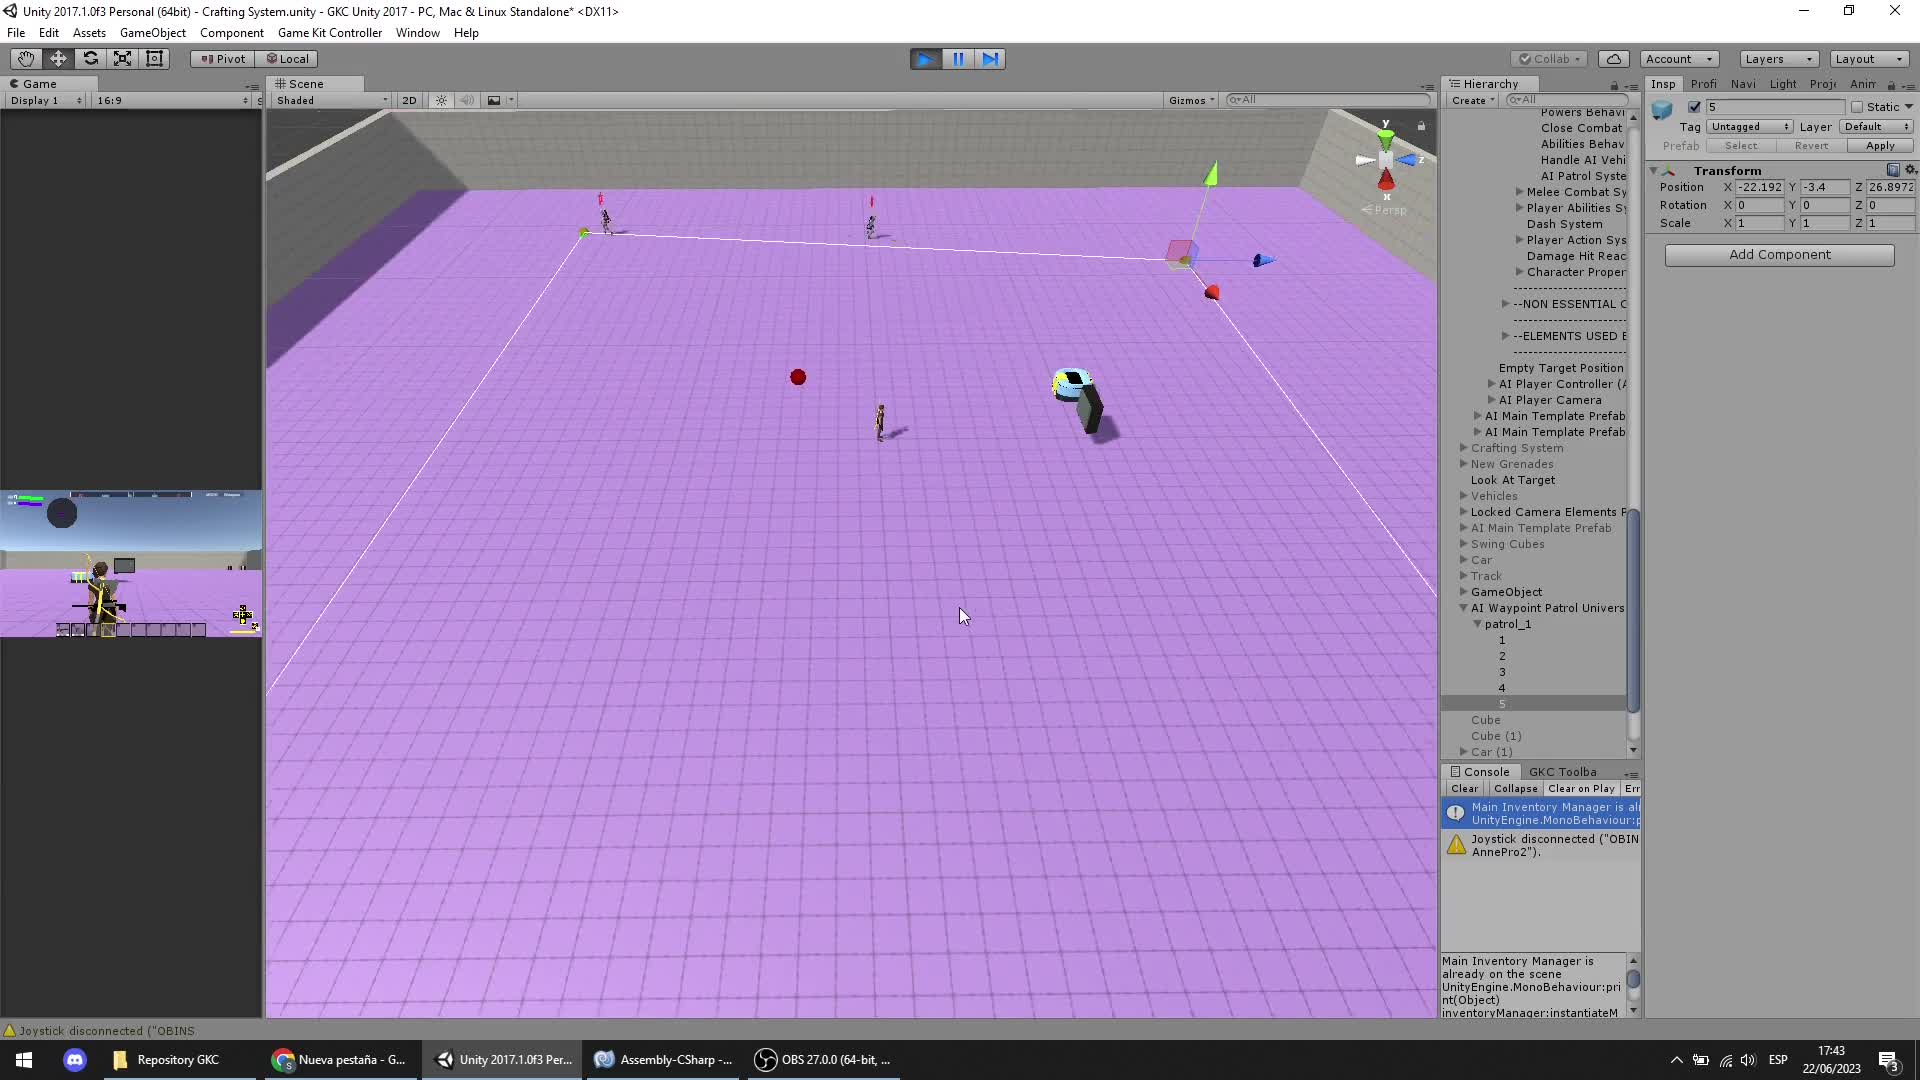Click the Add Component button
Viewport: 1920px width, 1080px height.
1779,255
